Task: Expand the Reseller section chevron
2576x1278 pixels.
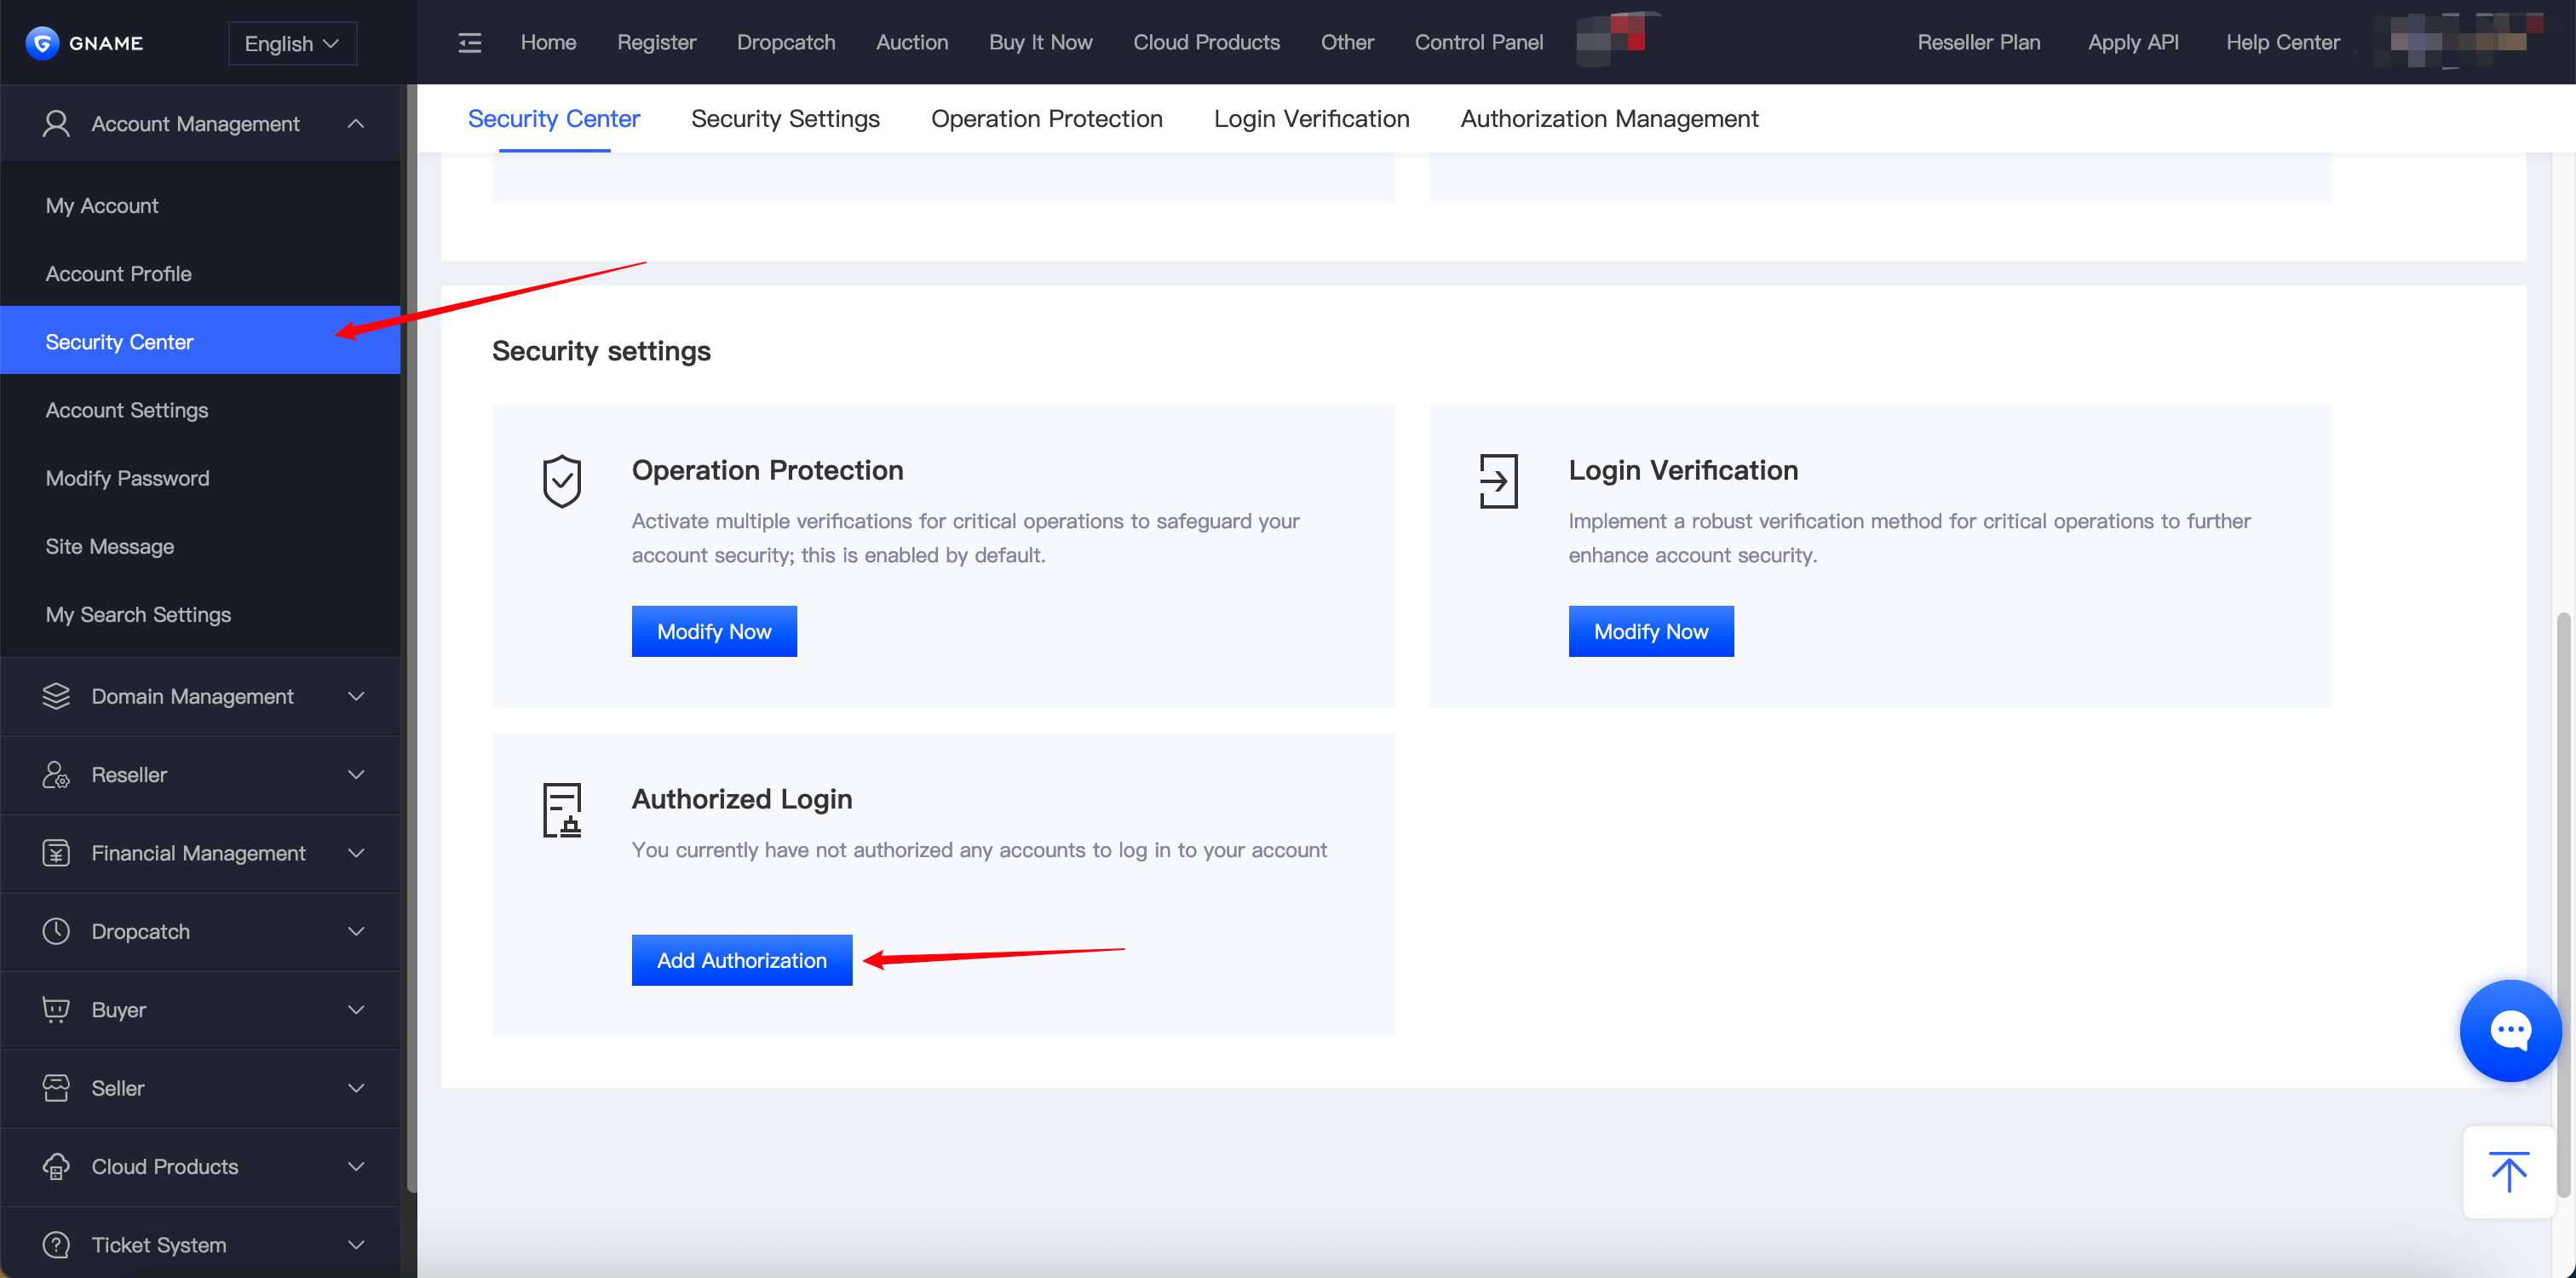Action: click(x=356, y=775)
